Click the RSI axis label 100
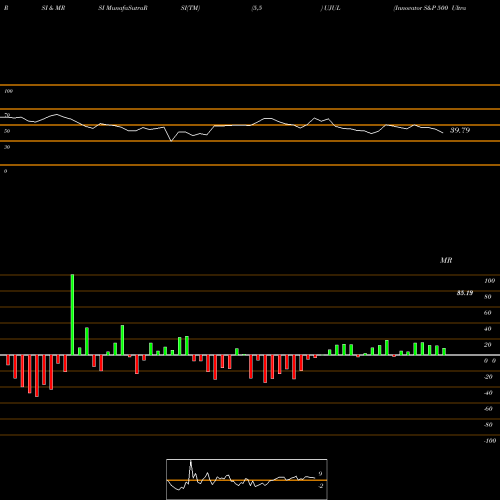The image size is (500, 500). [x=8, y=91]
